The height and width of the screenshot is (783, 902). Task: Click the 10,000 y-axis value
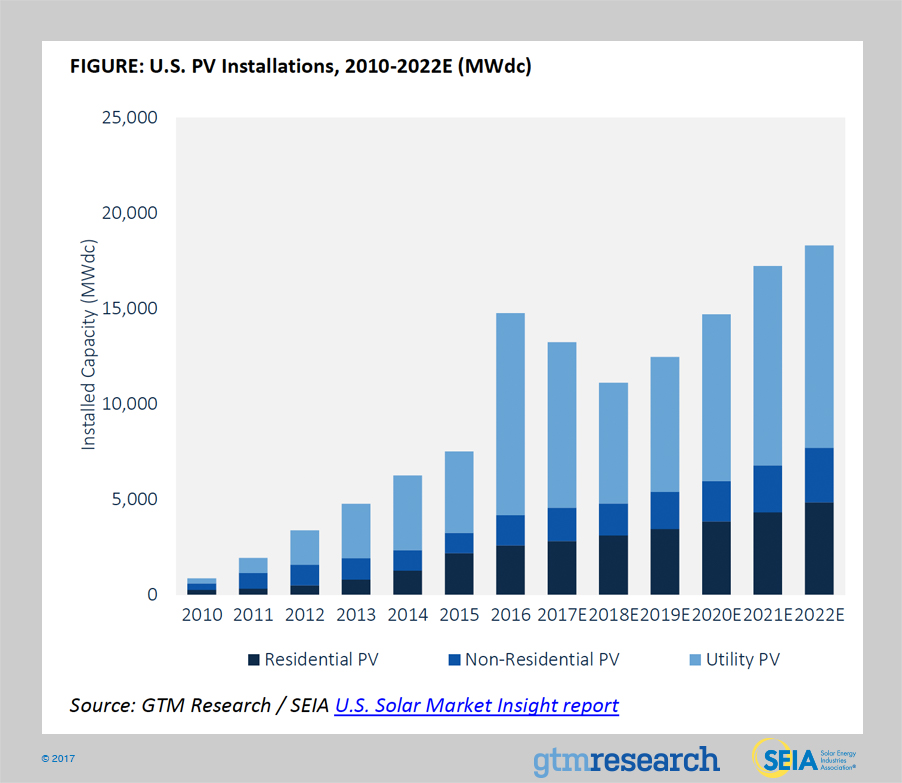pyautogui.click(x=129, y=404)
